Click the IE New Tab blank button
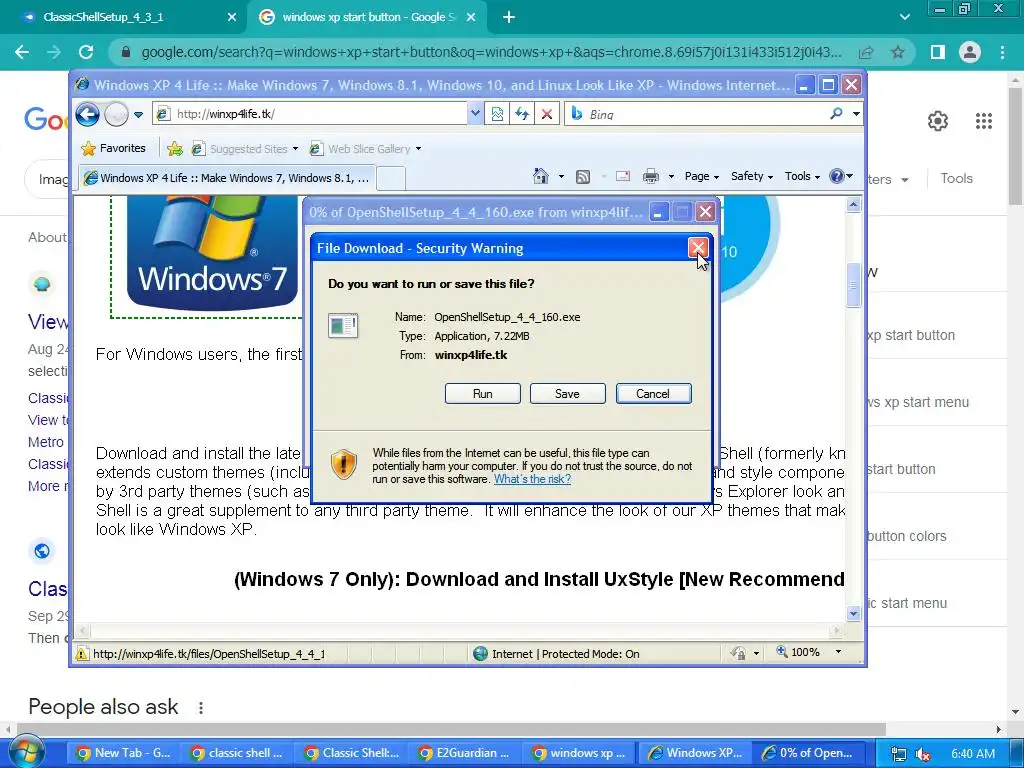The height and width of the screenshot is (768, 1024). 391,178
